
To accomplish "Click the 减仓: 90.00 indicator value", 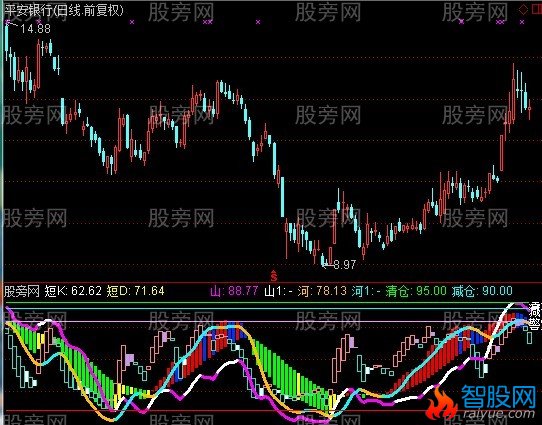I will (x=482, y=291).
